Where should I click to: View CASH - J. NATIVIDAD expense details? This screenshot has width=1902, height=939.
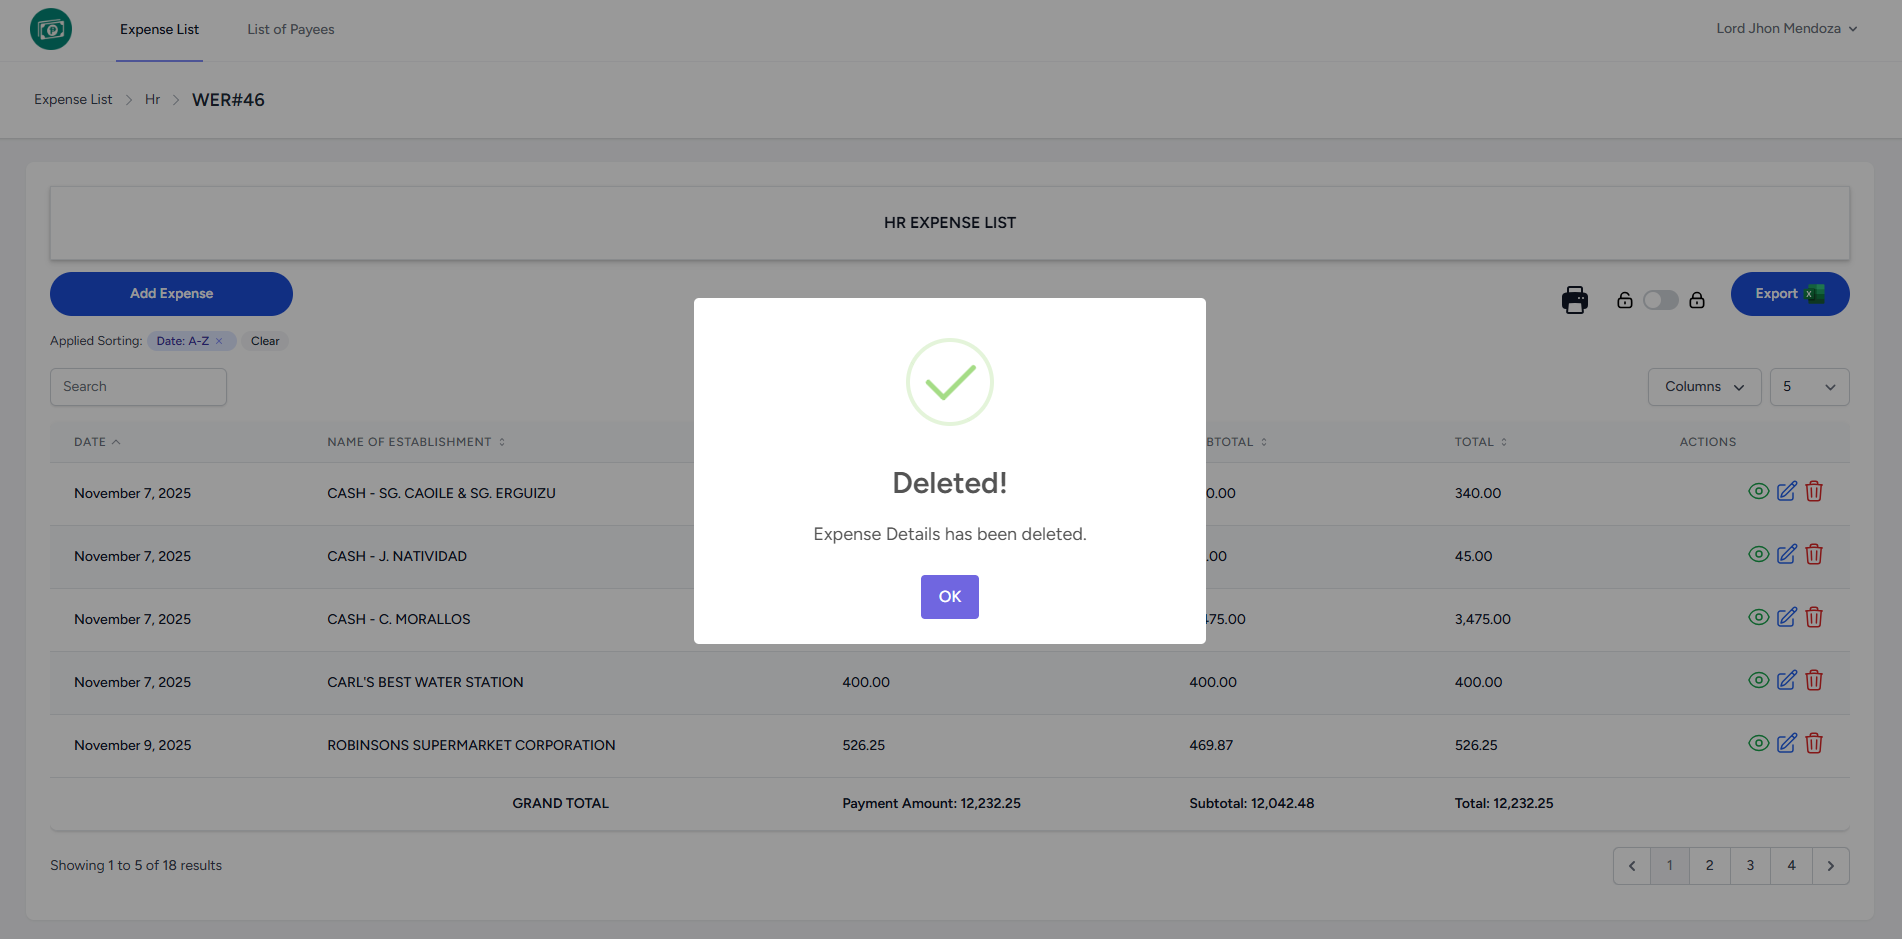[1759, 554]
